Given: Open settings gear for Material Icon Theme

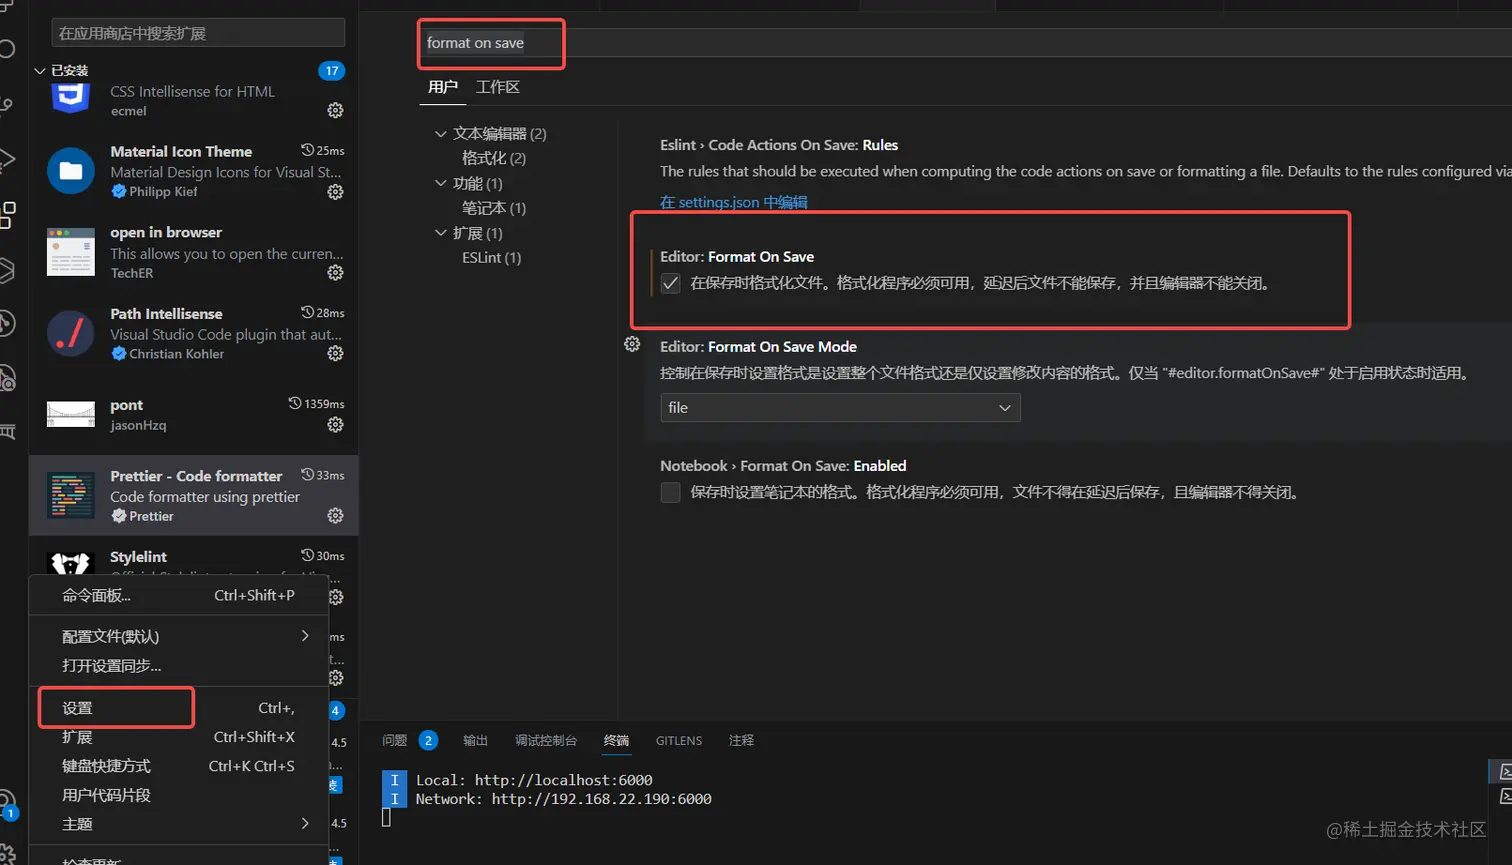Looking at the screenshot, I should [335, 192].
